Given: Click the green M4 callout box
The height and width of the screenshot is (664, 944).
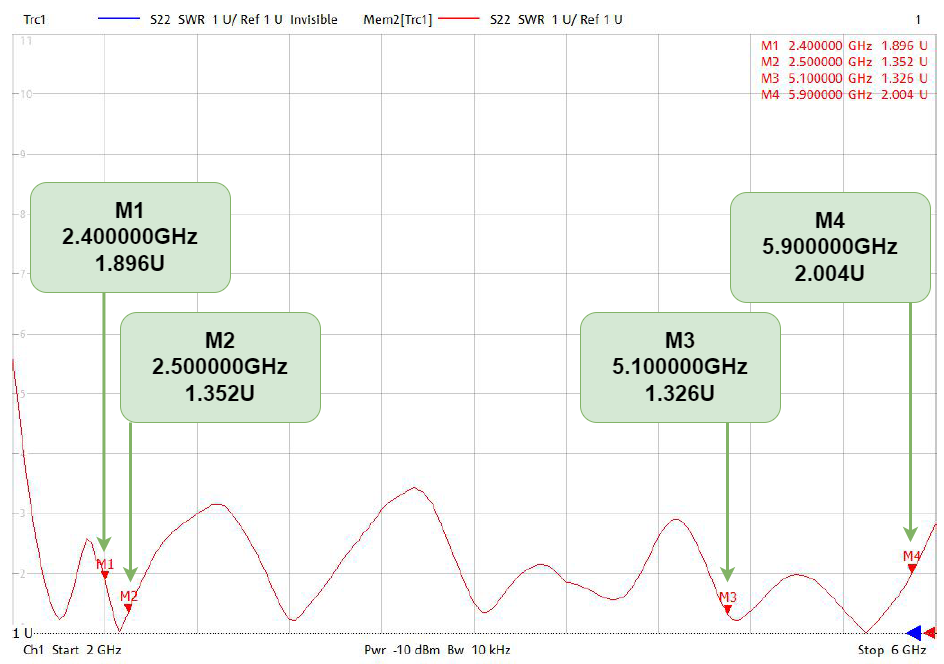Looking at the screenshot, I should [x=830, y=247].
